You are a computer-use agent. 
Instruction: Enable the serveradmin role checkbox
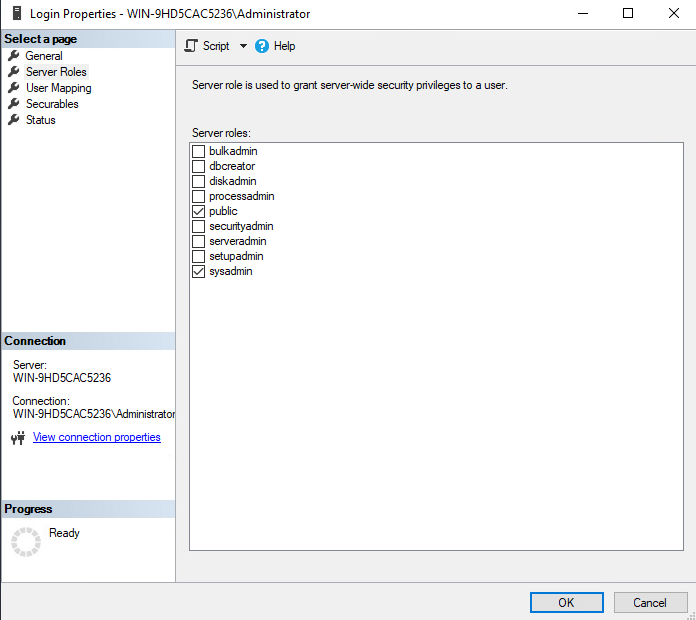[198, 241]
